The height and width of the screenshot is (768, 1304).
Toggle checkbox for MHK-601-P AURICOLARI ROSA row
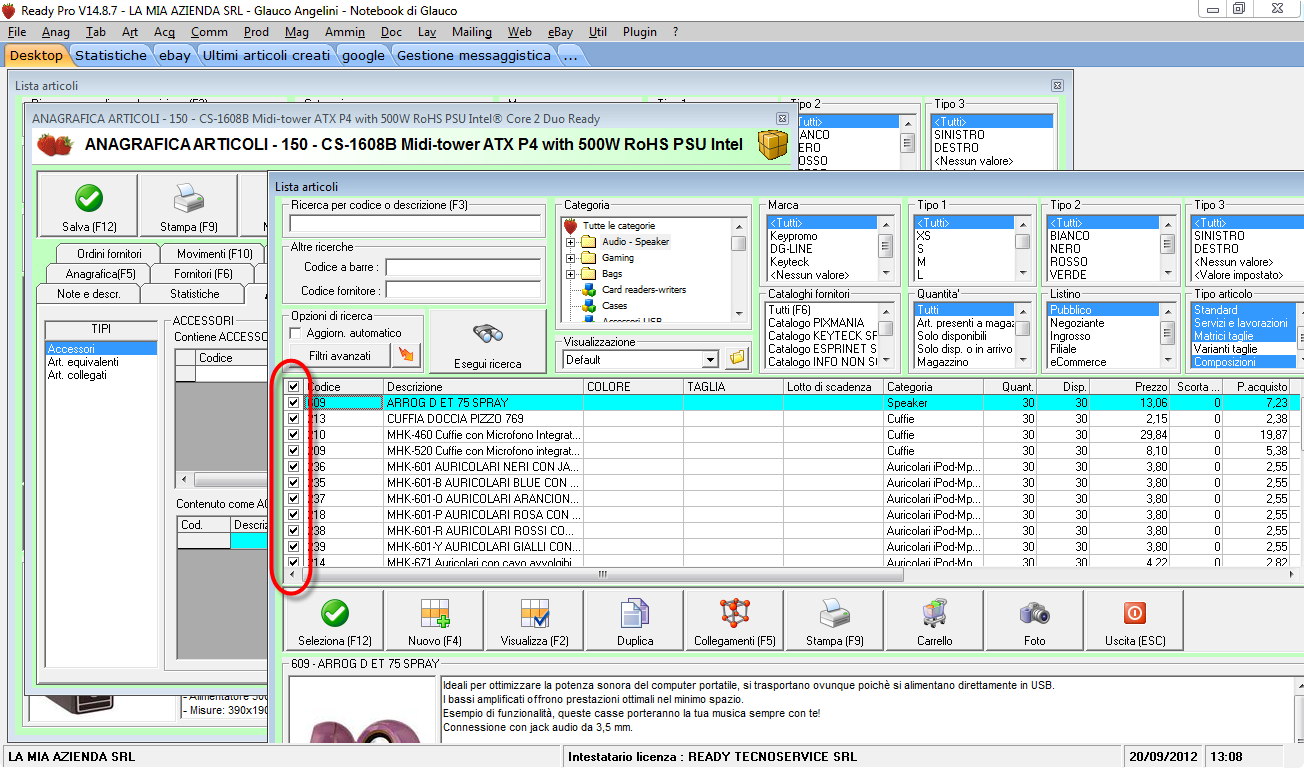click(293, 515)
